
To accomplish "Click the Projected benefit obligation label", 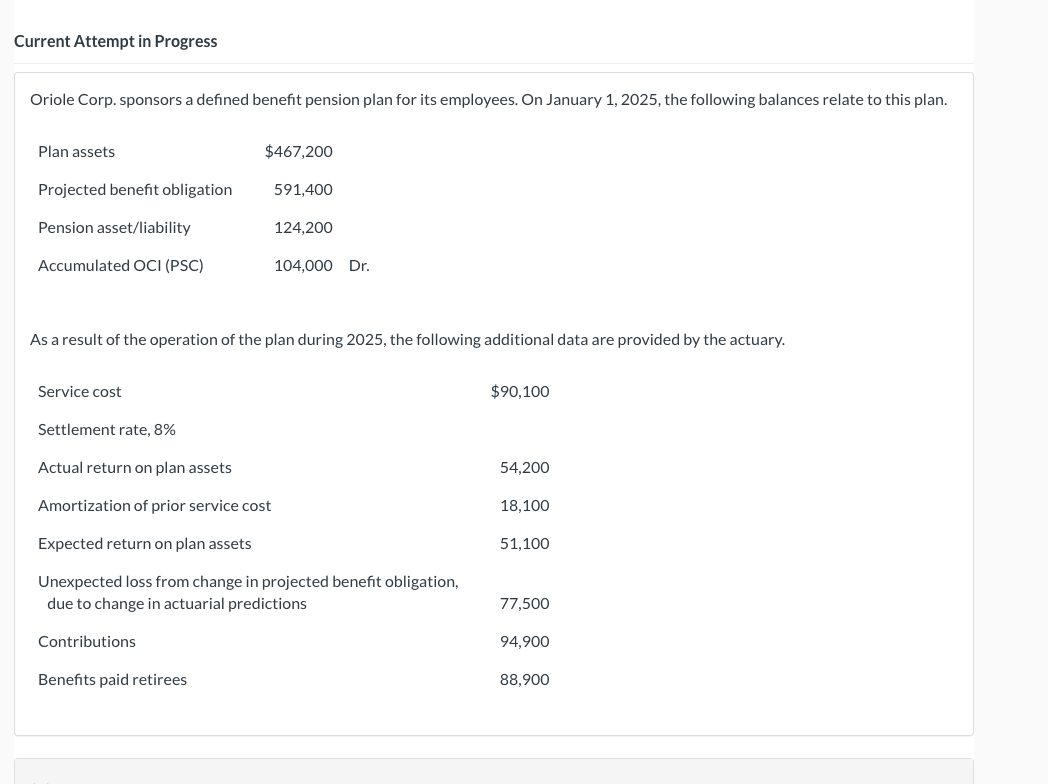I will click(x=135, y=189).
